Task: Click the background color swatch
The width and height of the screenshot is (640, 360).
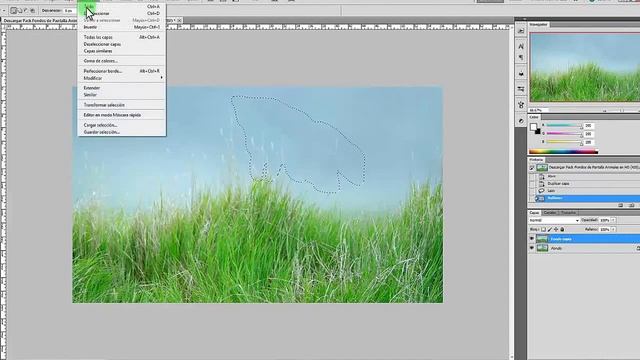Action: pos(538,131)
